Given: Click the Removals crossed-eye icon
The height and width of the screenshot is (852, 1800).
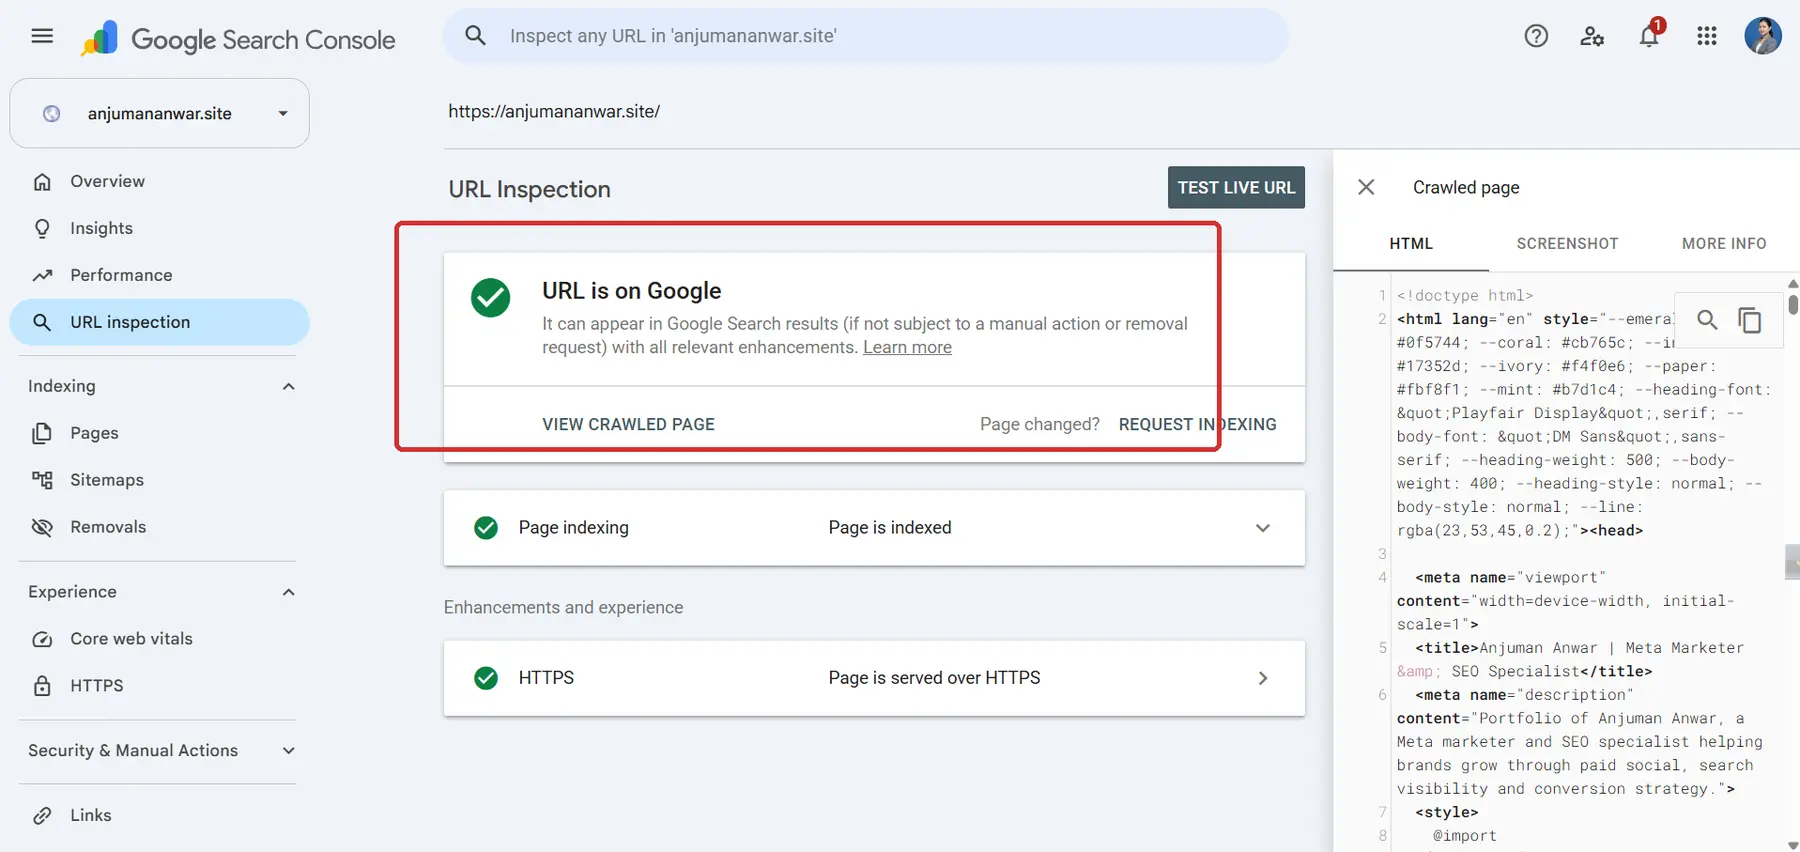Looking at the screenshot, I should (42, 527).
